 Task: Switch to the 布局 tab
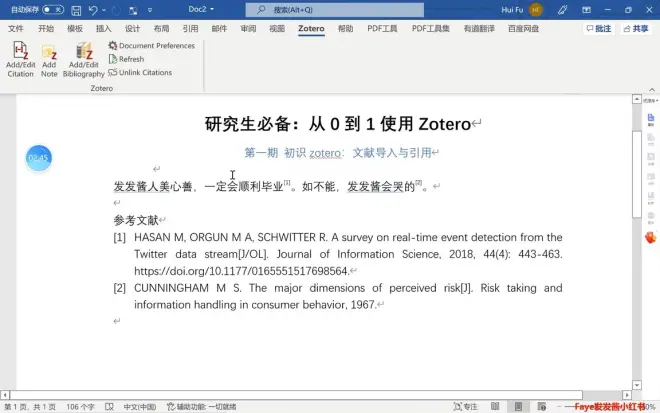tap(161, 29)
